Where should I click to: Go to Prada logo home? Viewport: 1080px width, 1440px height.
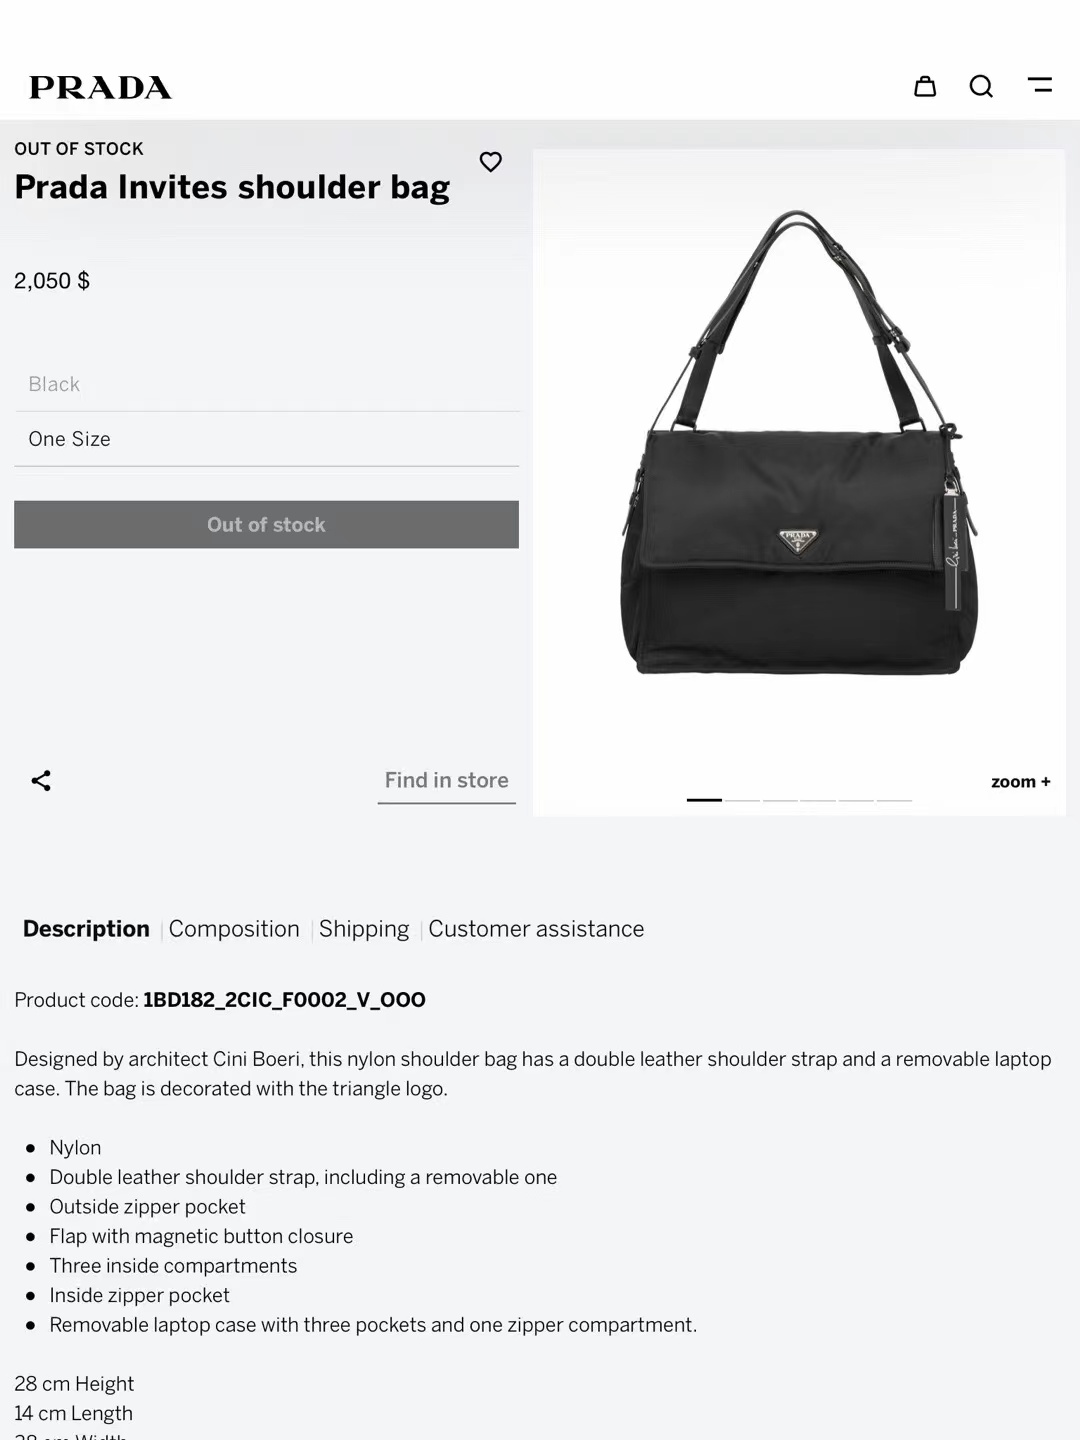100,88
